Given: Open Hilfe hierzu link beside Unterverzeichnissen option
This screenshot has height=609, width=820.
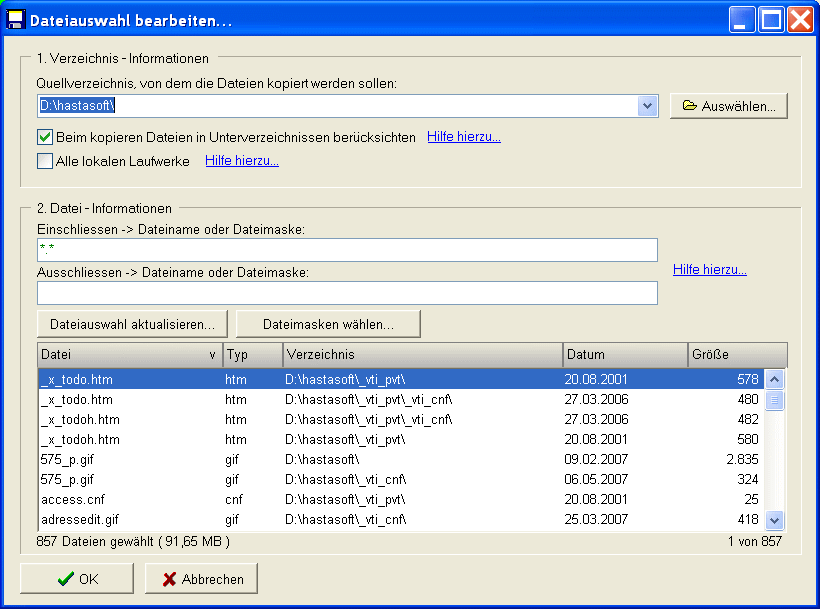Looking at the screenshot, I should tap(464, 137).
